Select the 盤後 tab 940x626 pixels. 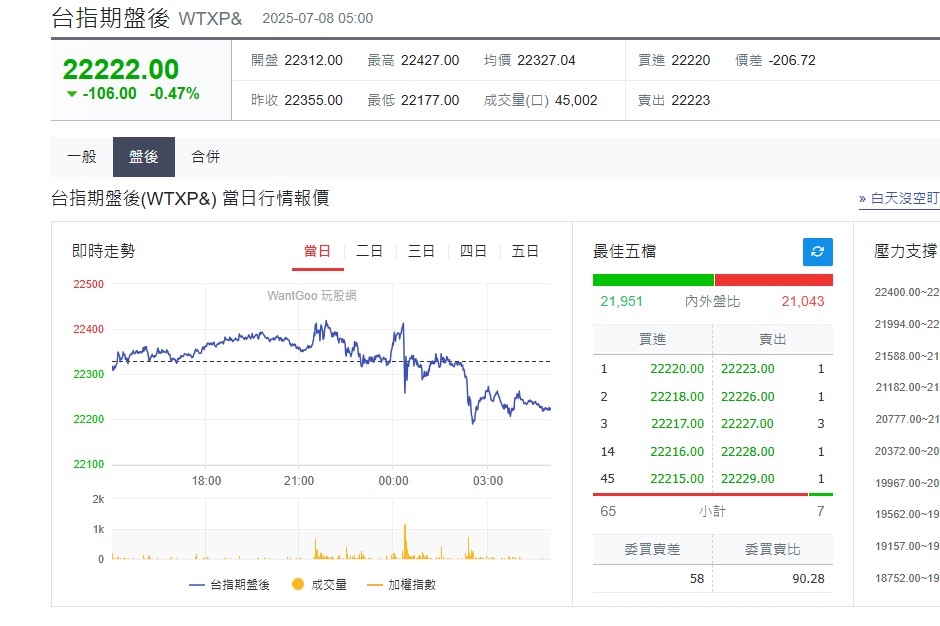143,156
